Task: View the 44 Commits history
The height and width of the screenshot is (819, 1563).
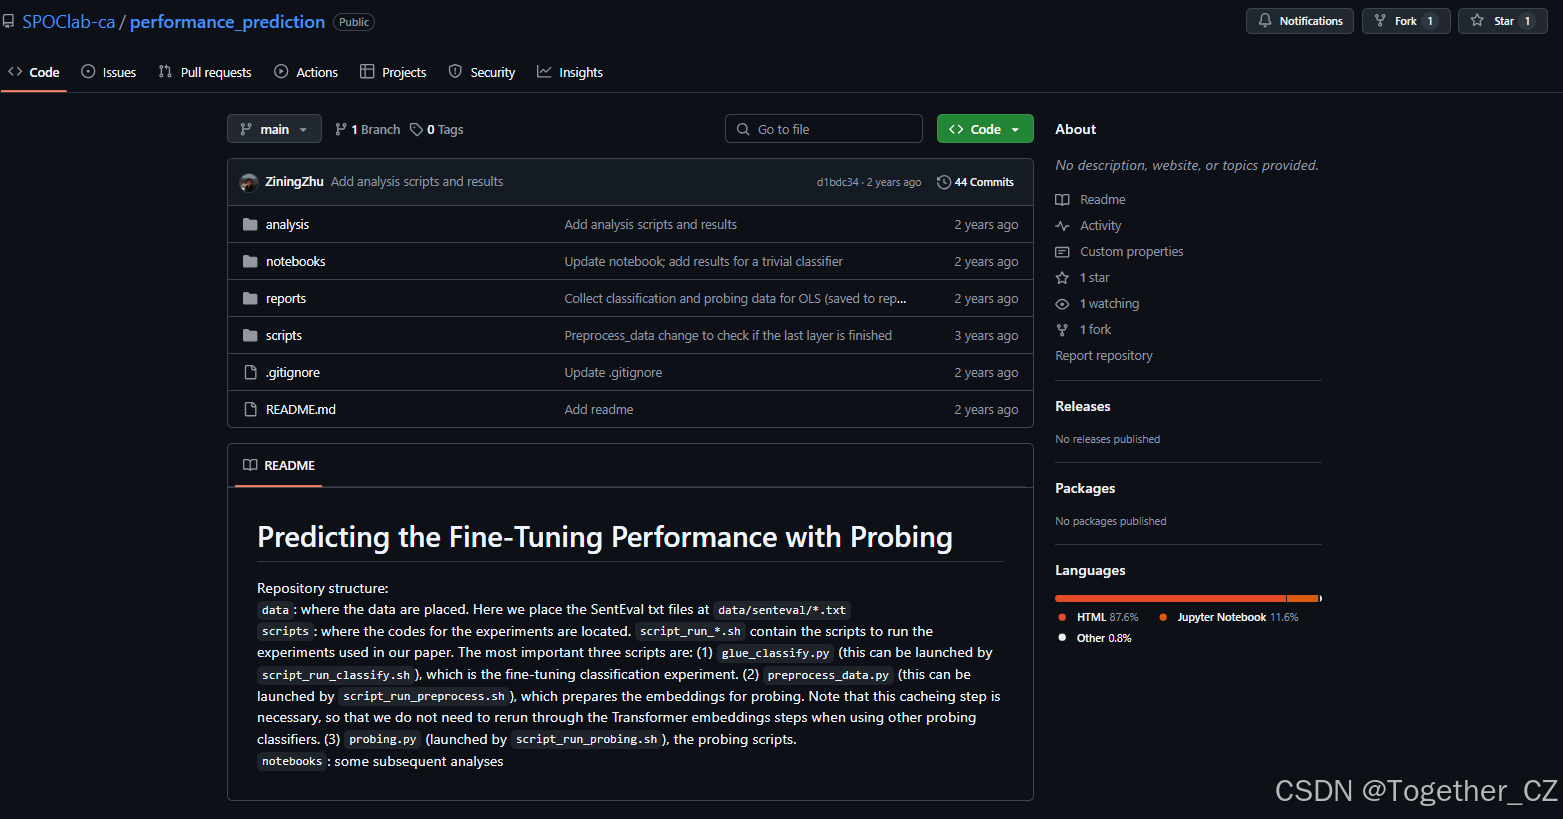Action: click(975, 182)
